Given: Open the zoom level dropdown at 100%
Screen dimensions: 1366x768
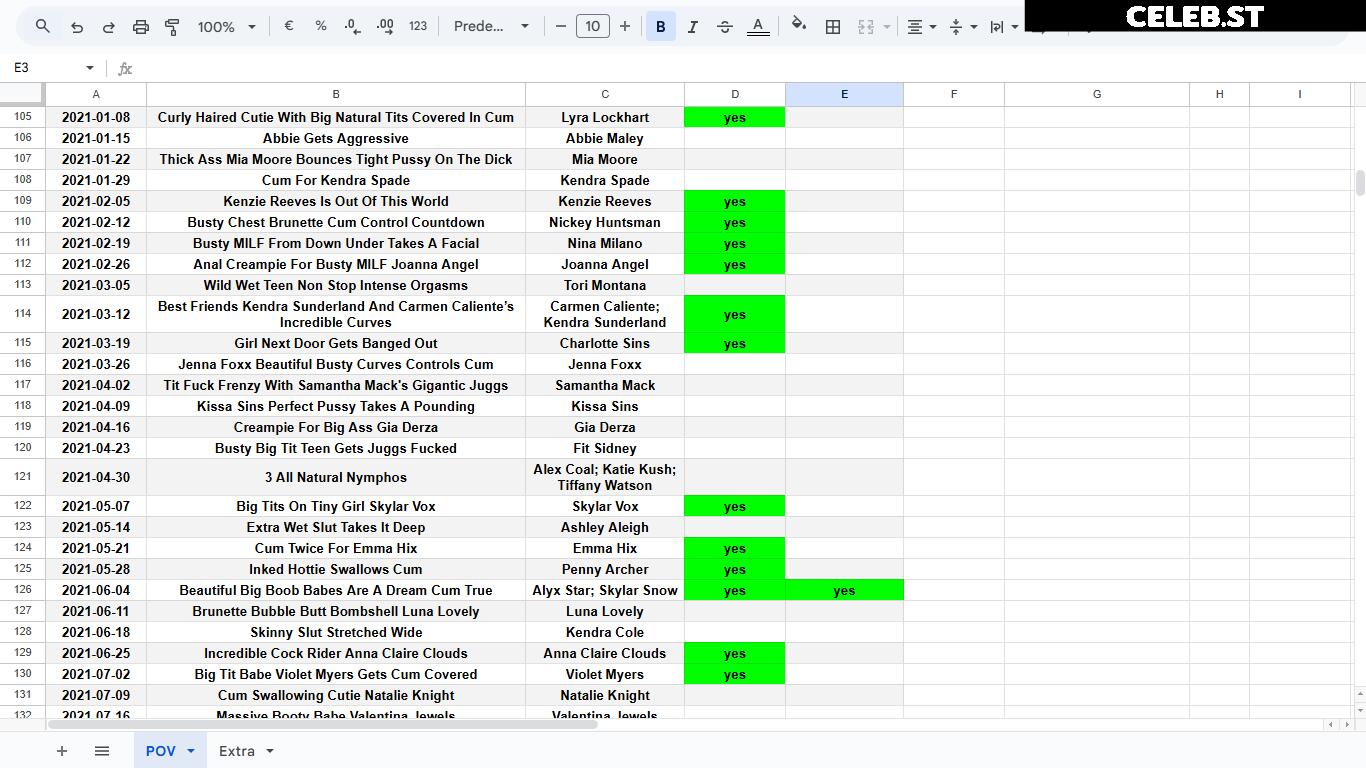Looking at the screenshot, I should (227, 27).
